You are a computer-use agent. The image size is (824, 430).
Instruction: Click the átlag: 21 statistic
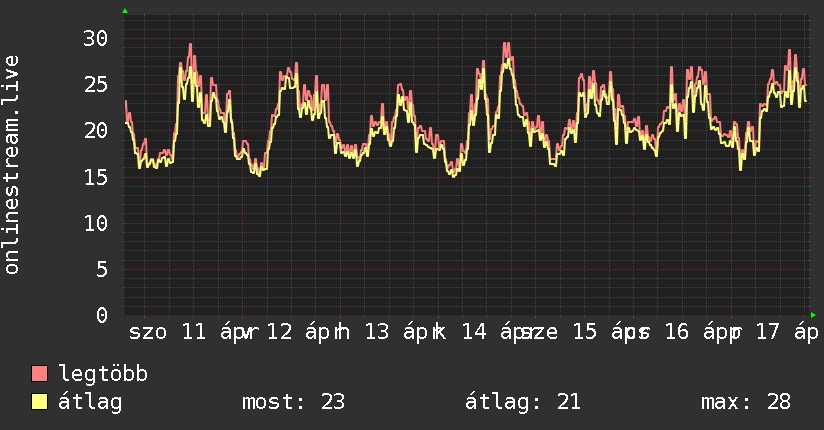pyautogui.click(x=523, y=402)
